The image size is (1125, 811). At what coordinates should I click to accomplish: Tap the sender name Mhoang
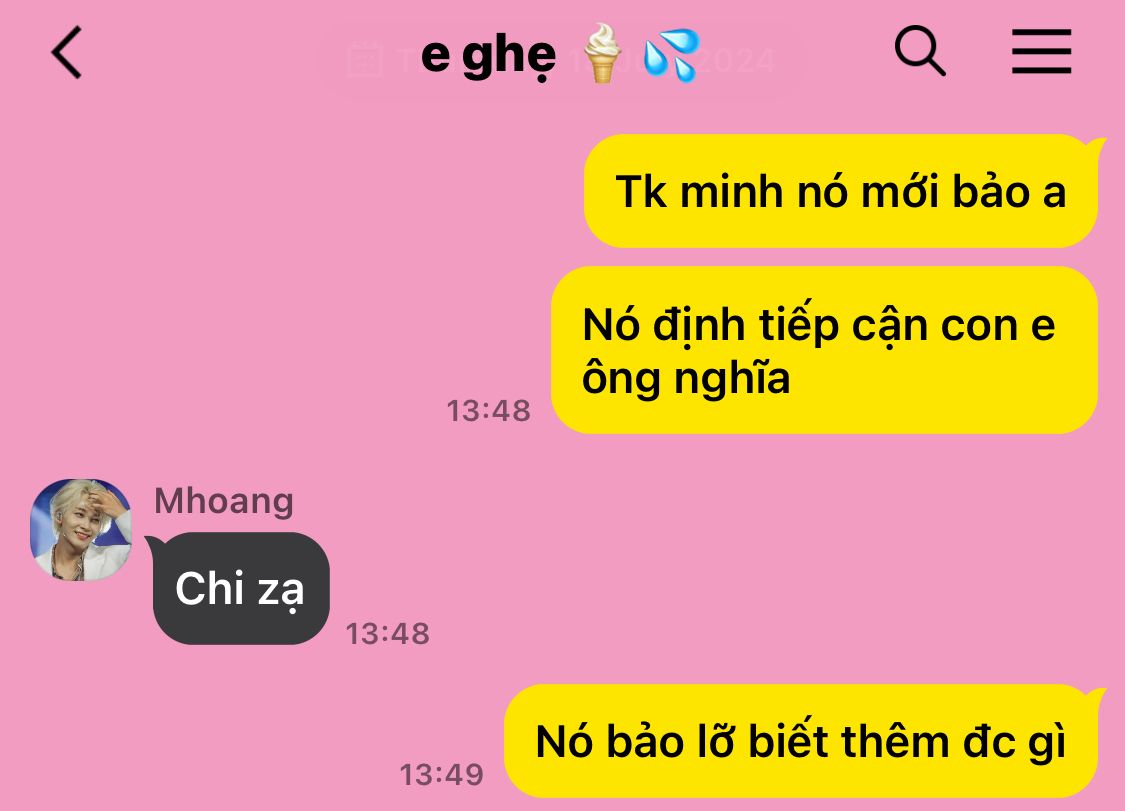tap(224, 500)
